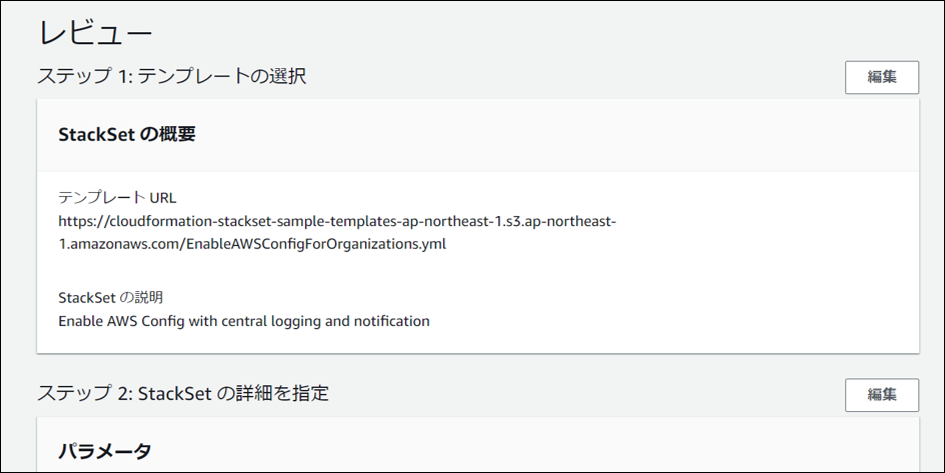Click the テンプレート URL field label
The image size is (945, 473).
[117, 197]
